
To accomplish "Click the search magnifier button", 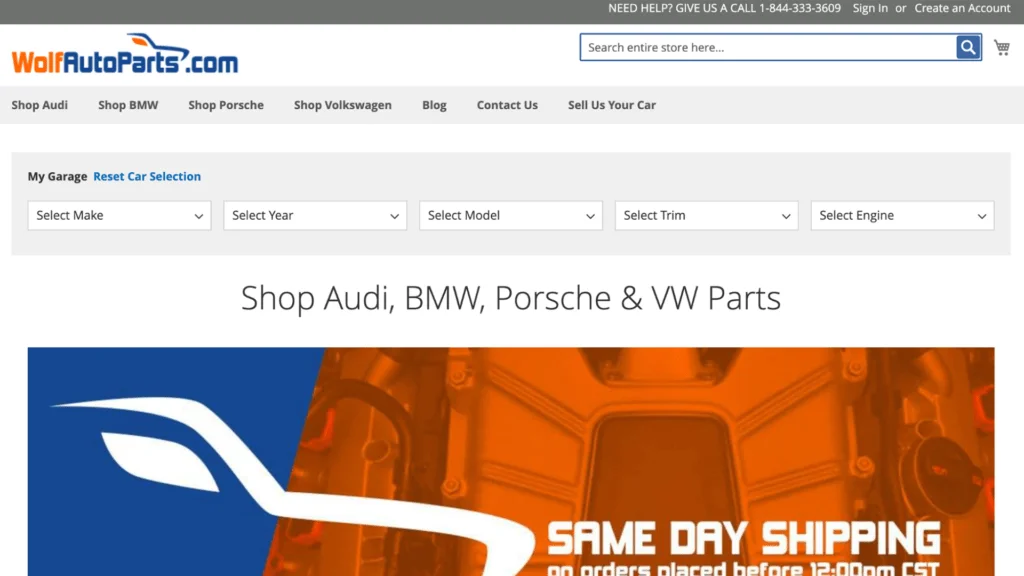I will click(x=968, y=47).
